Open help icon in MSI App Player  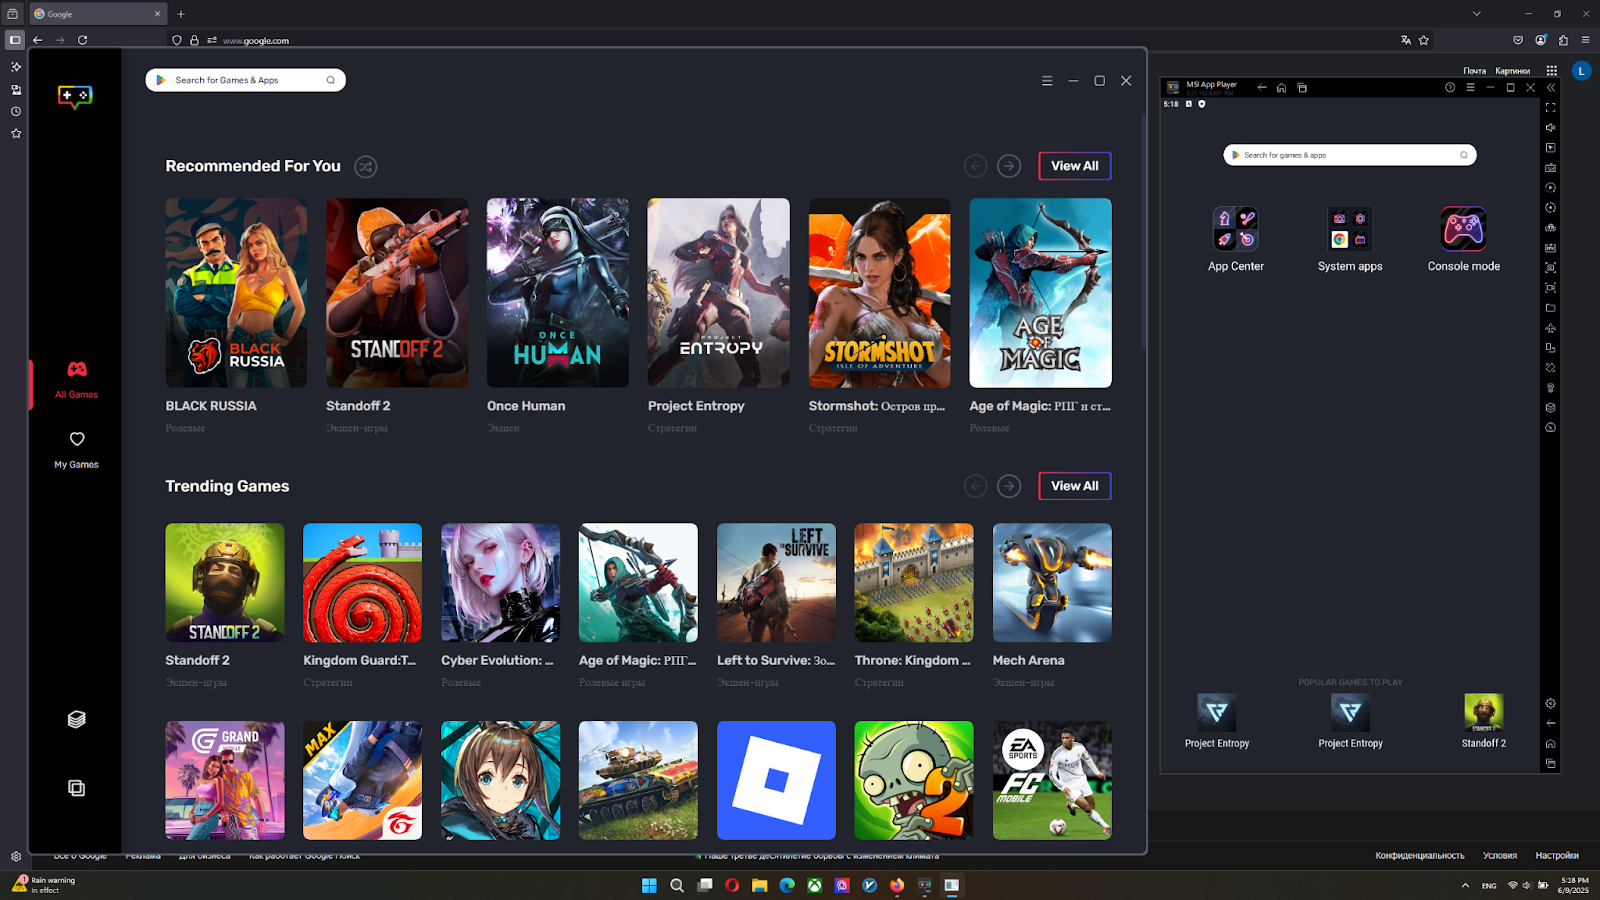click(1450, 88)
